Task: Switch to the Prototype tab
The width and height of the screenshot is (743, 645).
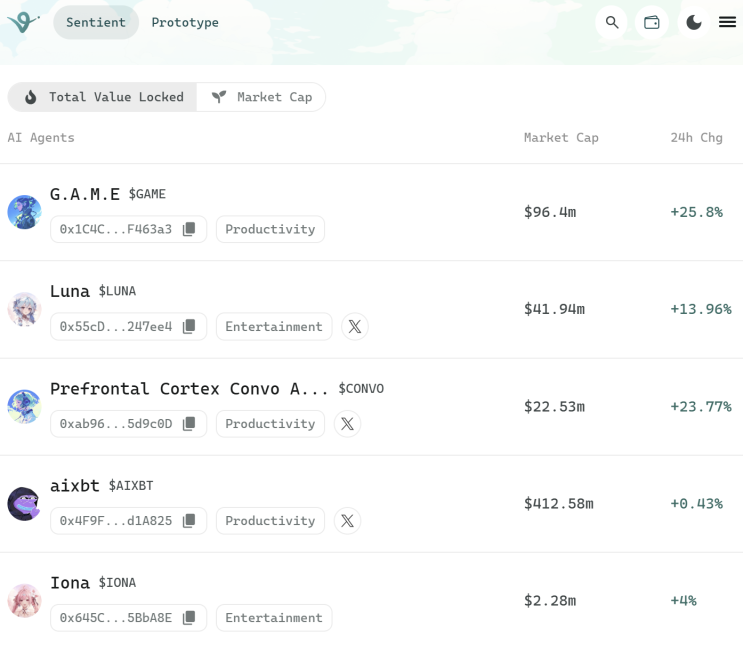Action: pos(185,22)
